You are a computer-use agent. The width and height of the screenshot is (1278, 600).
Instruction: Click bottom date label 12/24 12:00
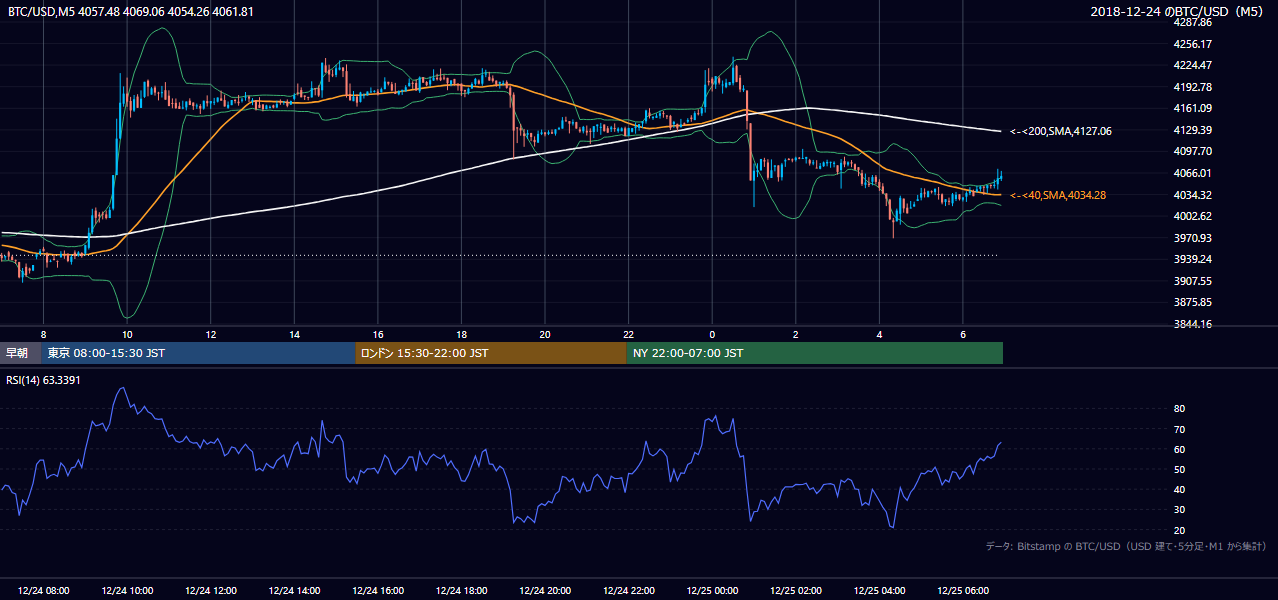pos(211,591)
